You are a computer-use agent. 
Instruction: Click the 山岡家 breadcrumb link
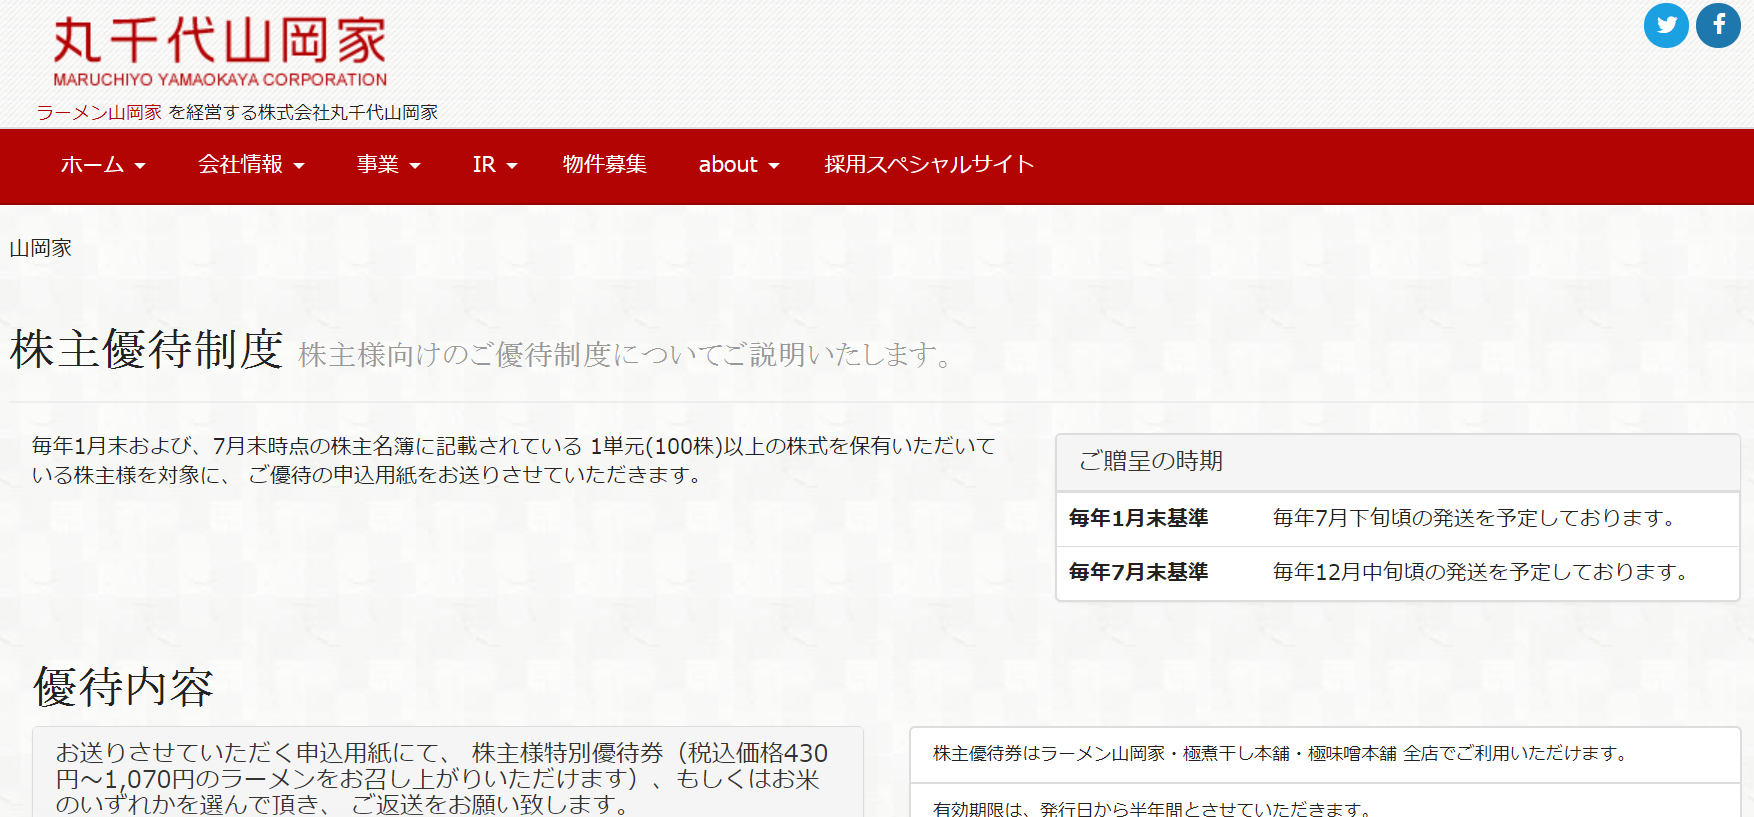point(41,248)
